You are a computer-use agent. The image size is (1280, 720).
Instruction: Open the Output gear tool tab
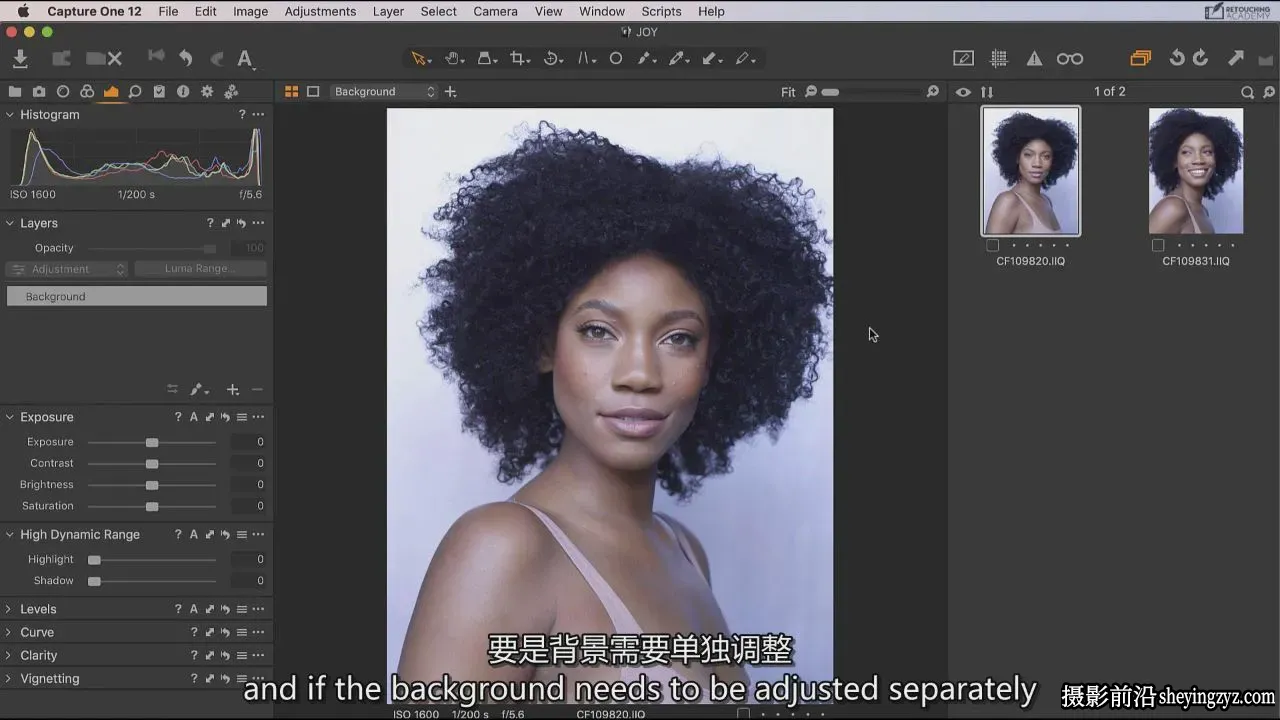tap(207, 92)
